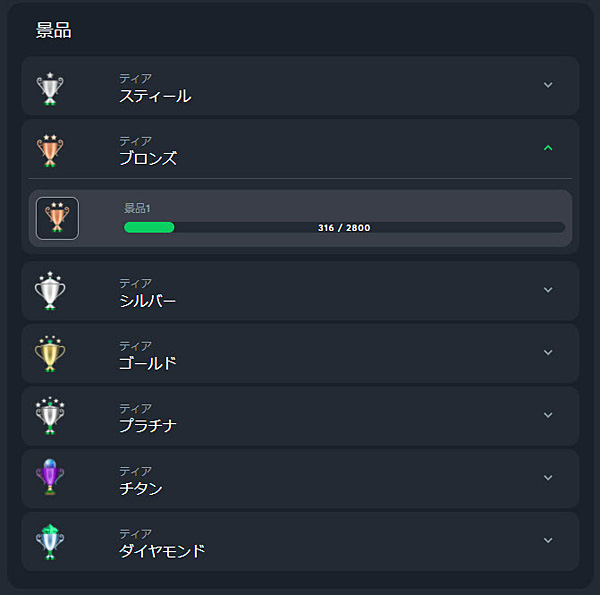Collapse the ブロンズ tier with green chevron
Viewport: 600px width, 595px height.
tap(548, 148)
